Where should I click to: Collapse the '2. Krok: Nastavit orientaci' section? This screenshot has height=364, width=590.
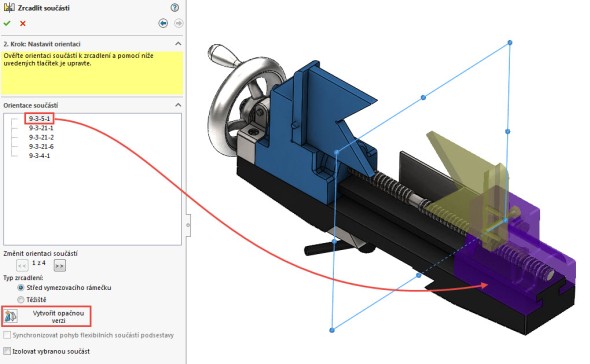click(178, 44)
